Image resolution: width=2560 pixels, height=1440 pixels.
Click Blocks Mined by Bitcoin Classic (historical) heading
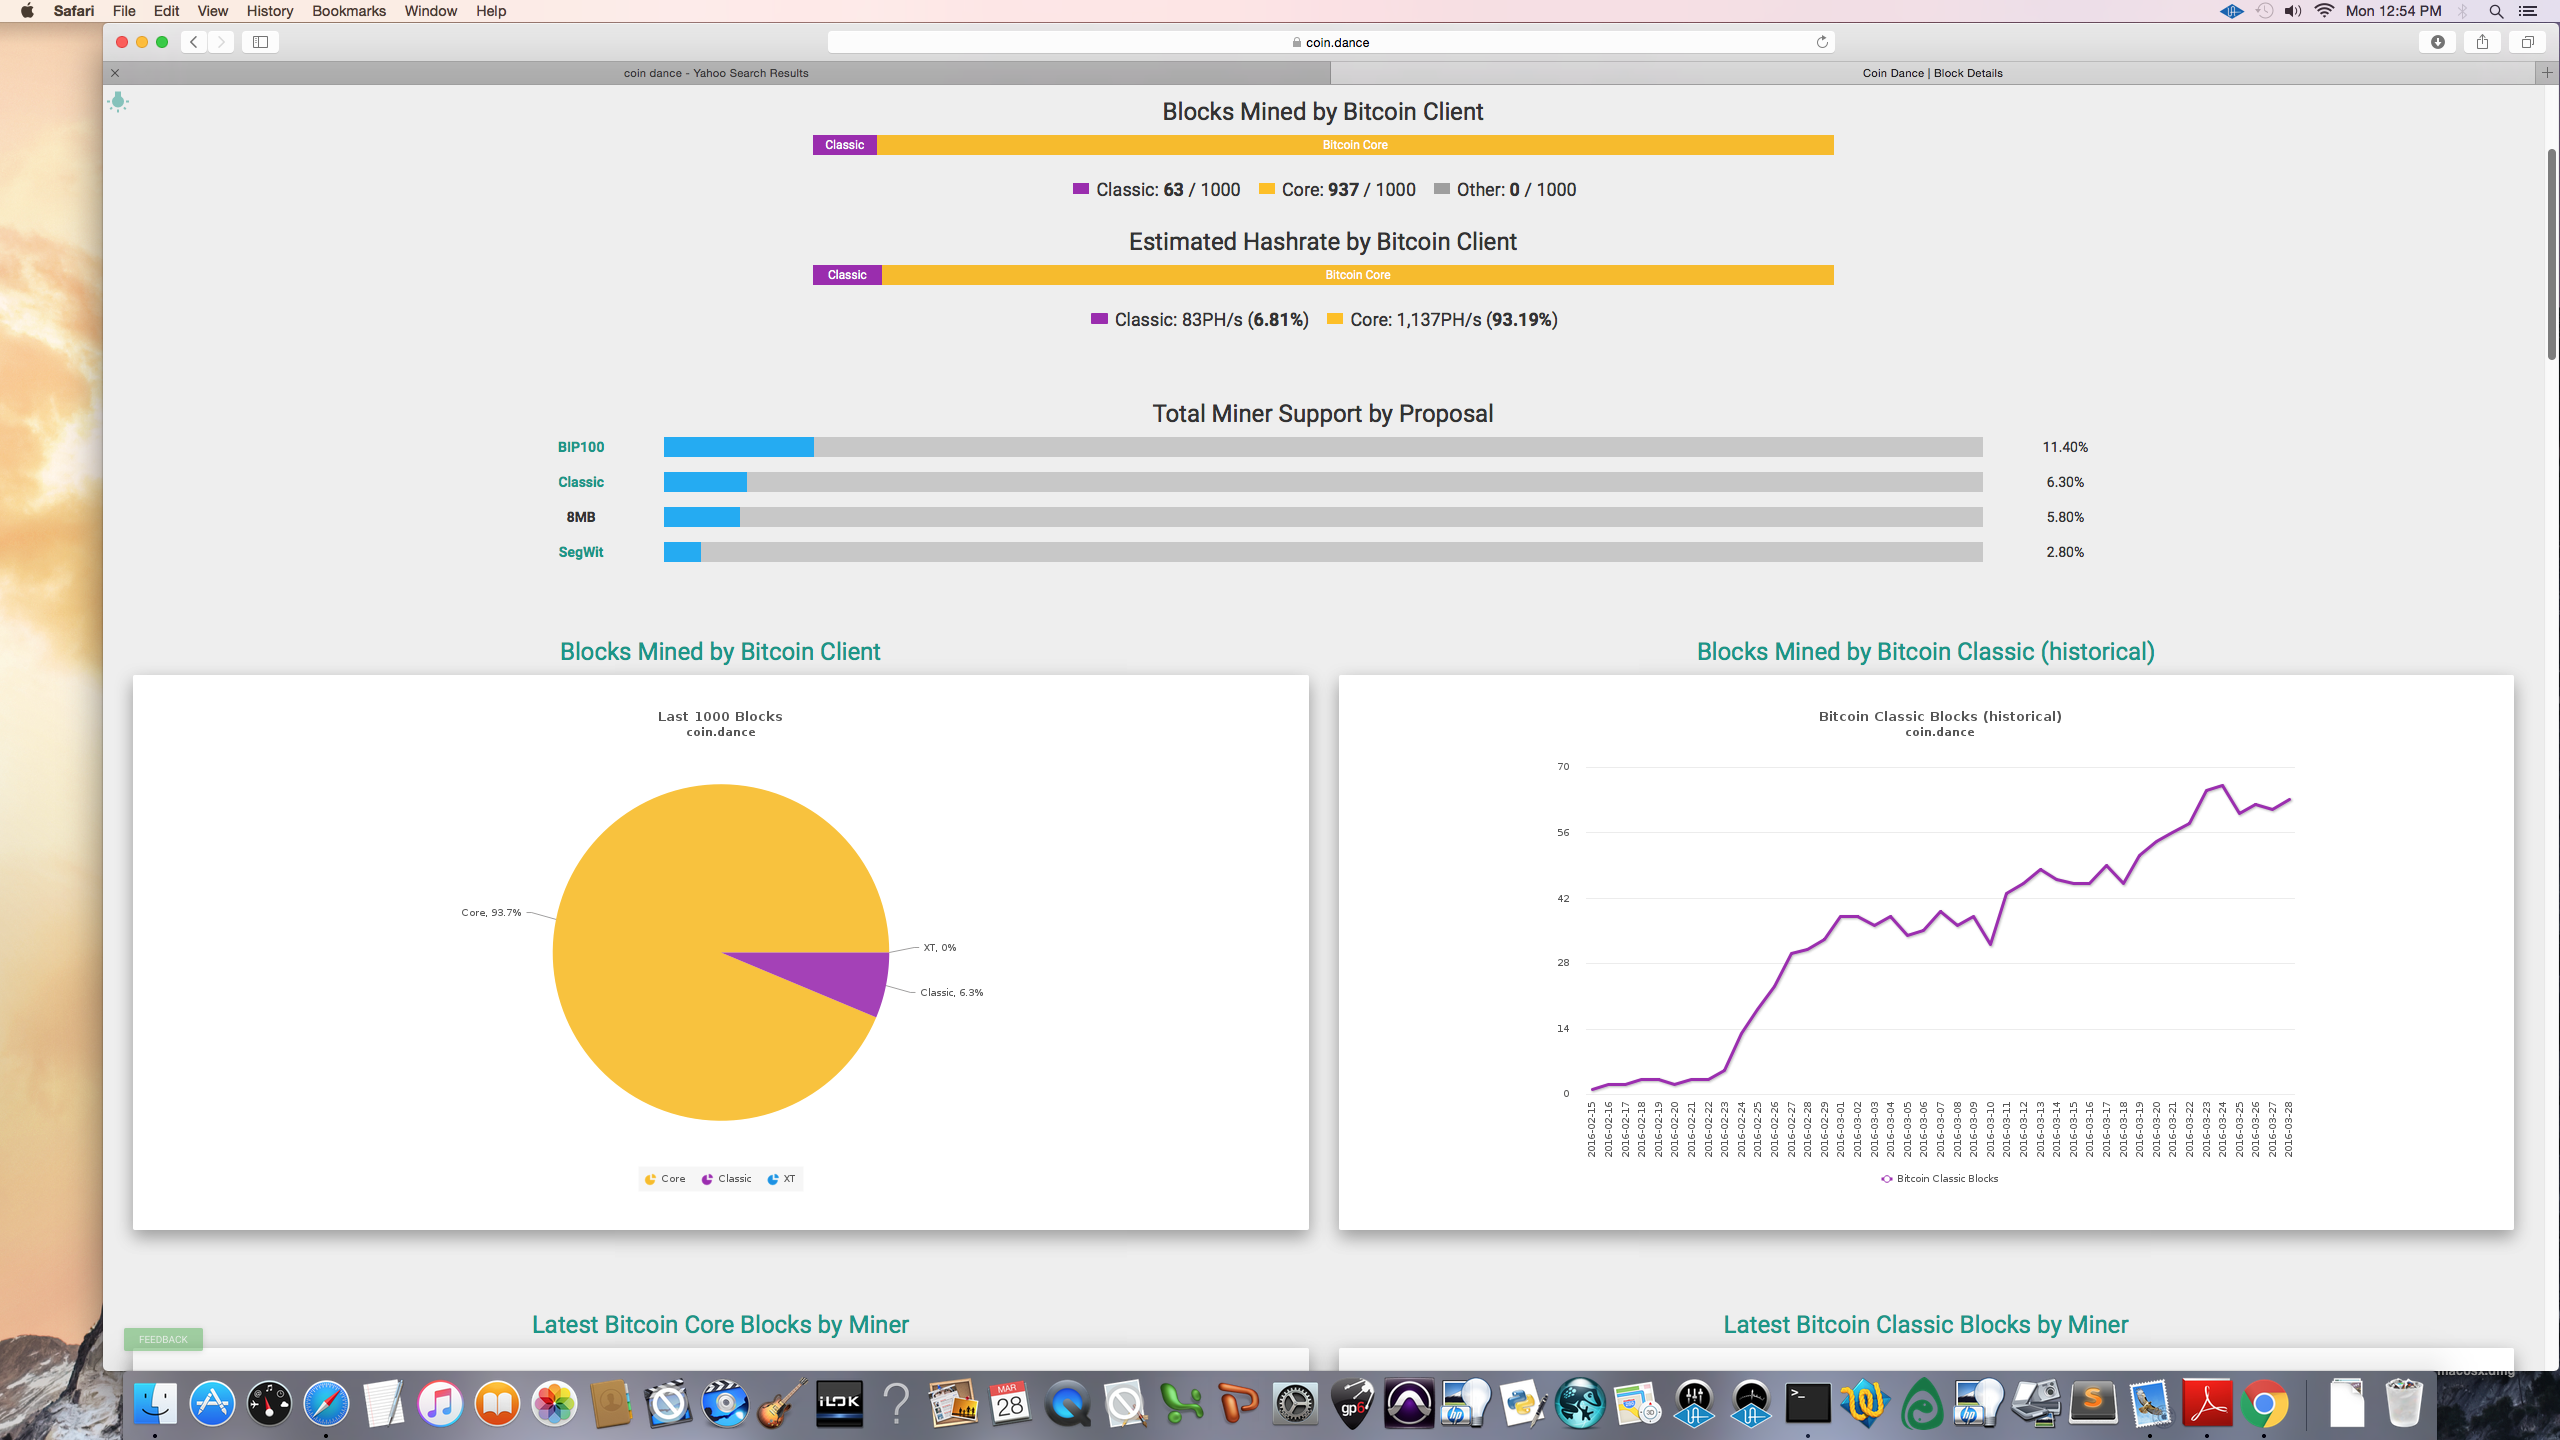pyautogui.click(x=1926, y=652)
